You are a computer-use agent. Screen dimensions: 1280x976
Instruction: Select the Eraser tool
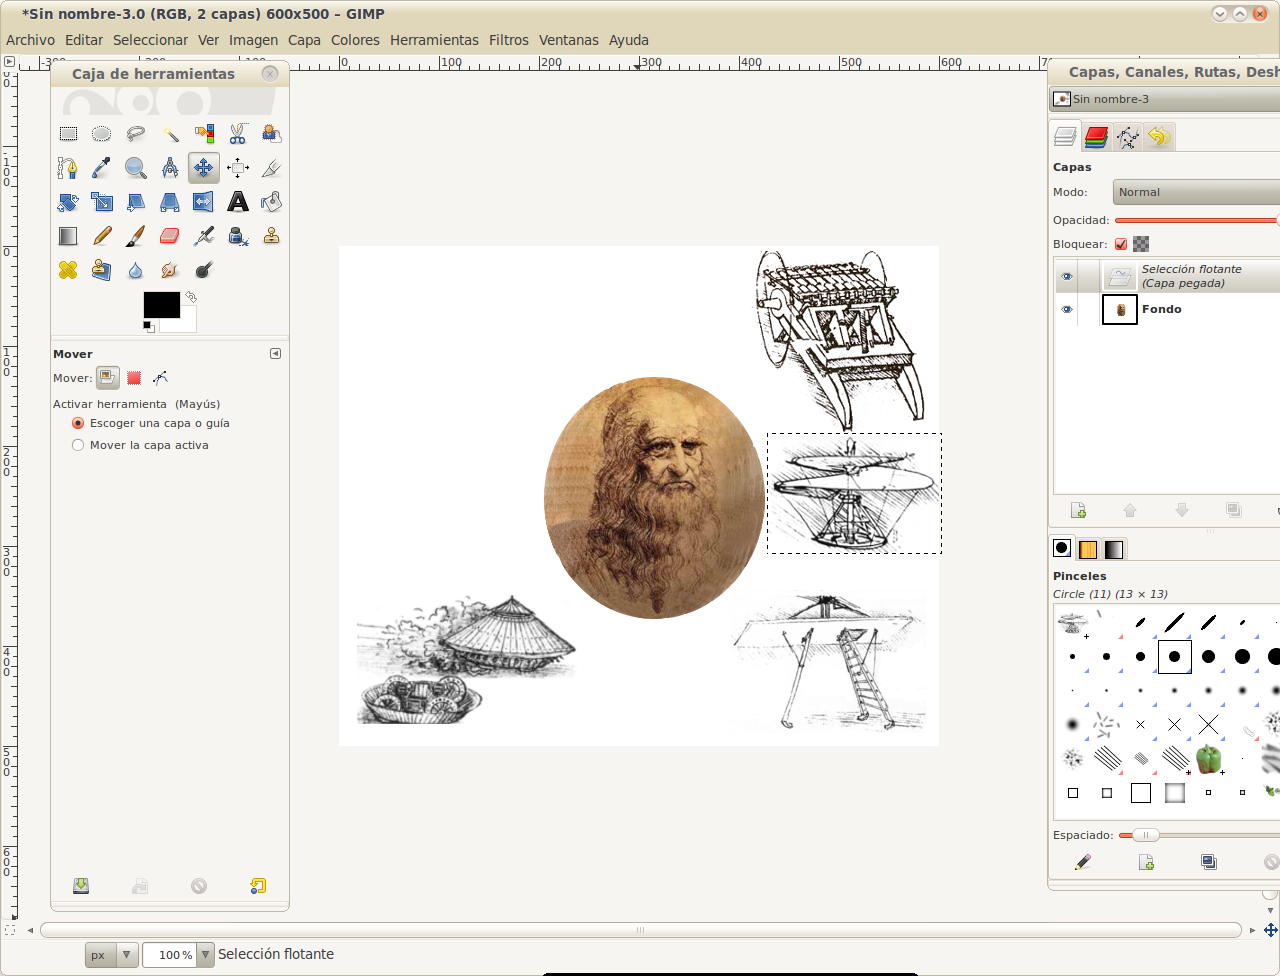[169, 235]
